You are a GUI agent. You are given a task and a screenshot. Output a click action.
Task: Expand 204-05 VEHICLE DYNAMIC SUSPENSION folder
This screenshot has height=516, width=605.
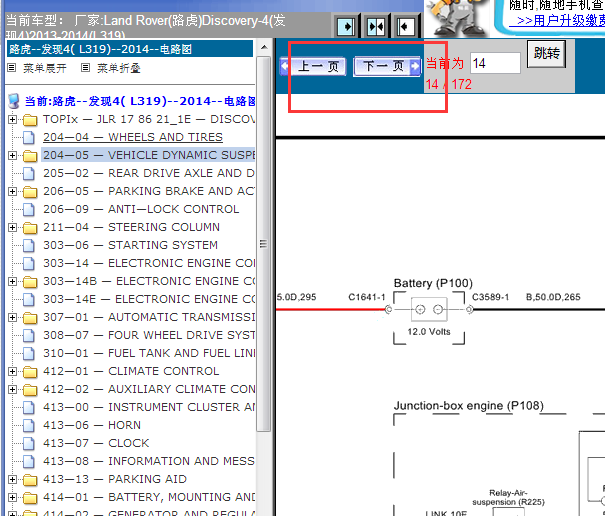pyautogui.click(x=12, y=155)
